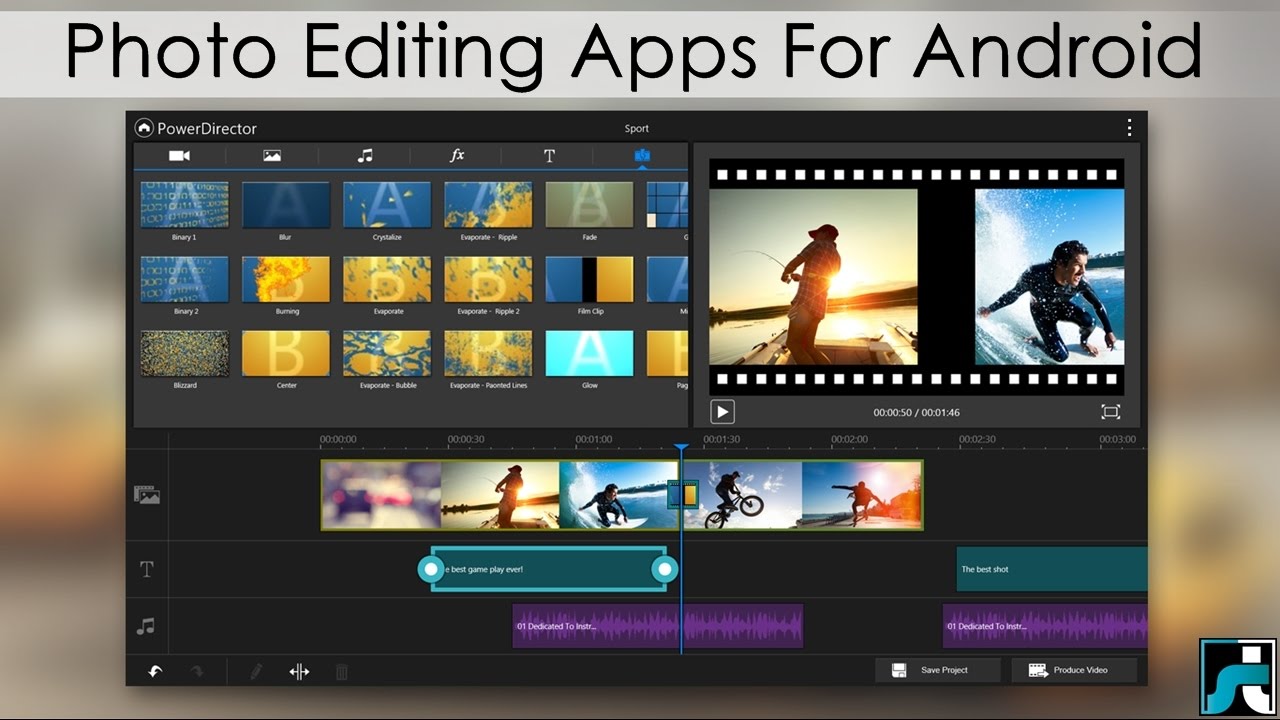
Task: Click left trim handle of title clip
Action: (x=431, y=569)
